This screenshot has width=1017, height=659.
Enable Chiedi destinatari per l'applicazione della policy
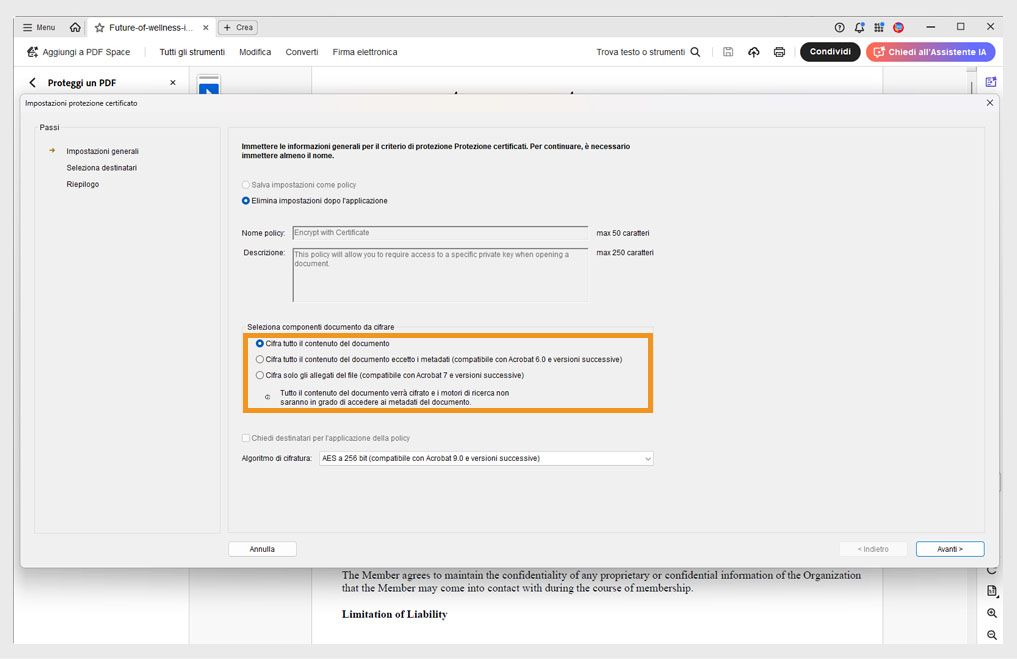point(245,437)
